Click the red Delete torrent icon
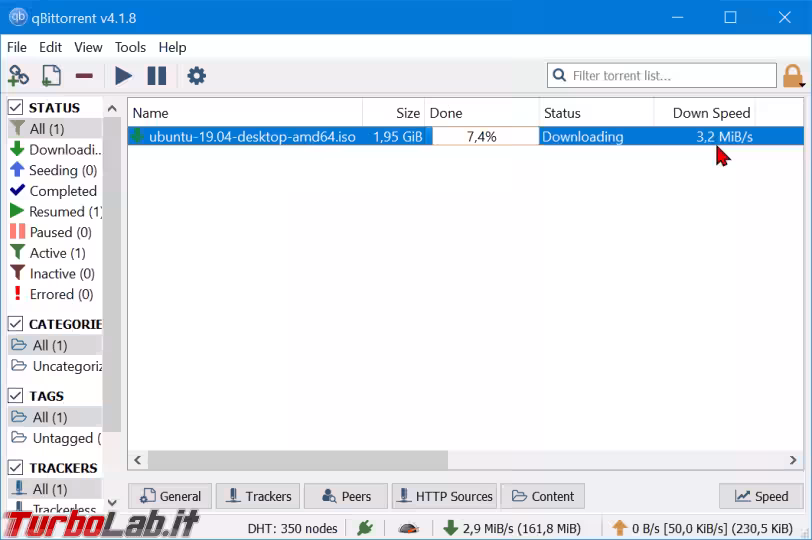 pyautogui.click(x=84, y=76)
